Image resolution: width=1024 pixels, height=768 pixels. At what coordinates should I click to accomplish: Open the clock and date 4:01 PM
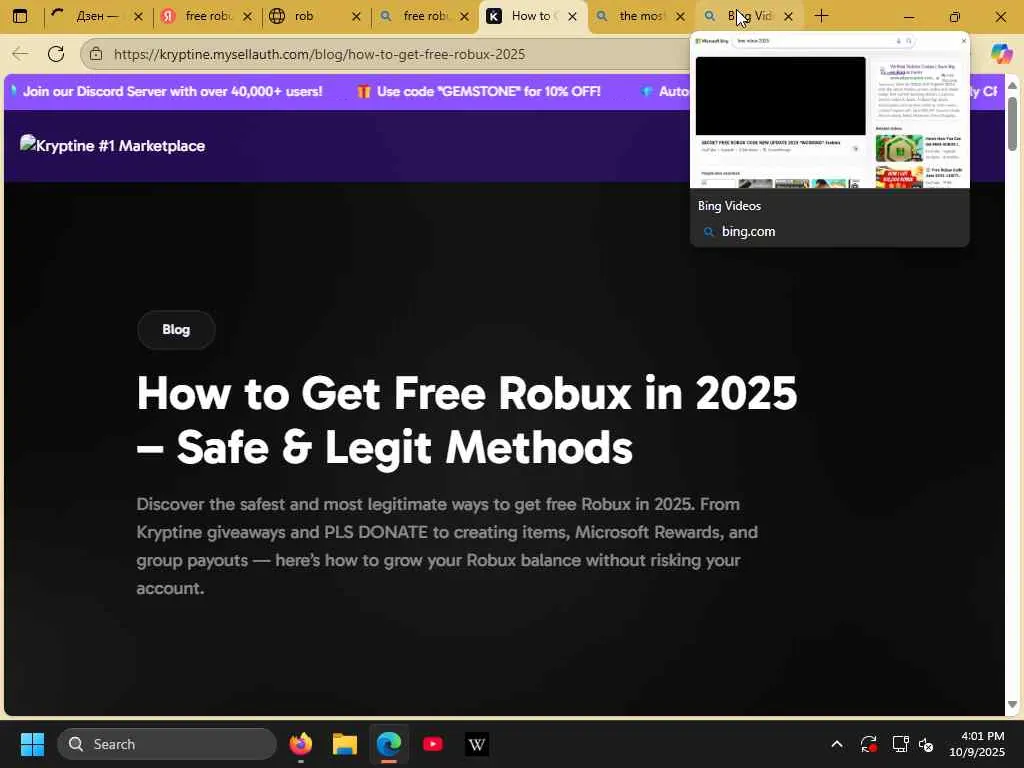point(976,744)
